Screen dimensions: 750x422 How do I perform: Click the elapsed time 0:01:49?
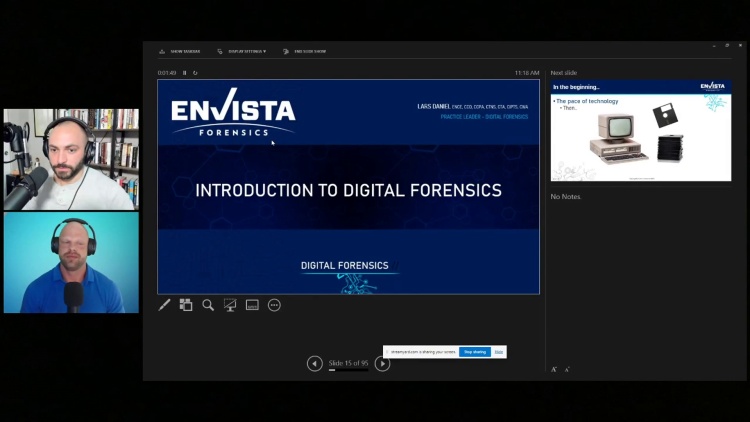pos(167,73)
